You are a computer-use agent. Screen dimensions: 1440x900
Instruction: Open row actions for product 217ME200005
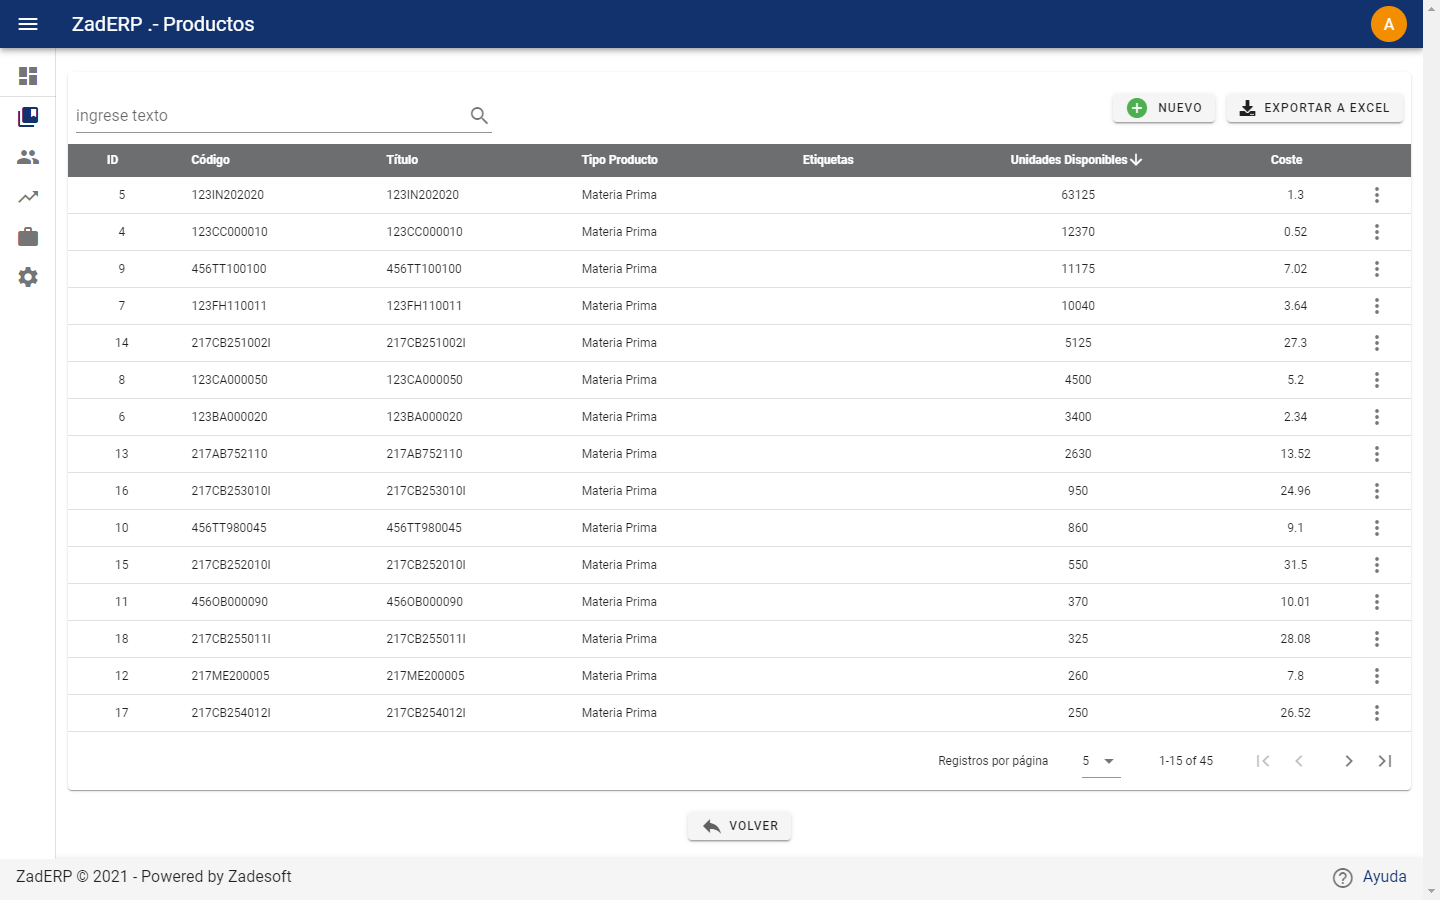(1377, 676)
